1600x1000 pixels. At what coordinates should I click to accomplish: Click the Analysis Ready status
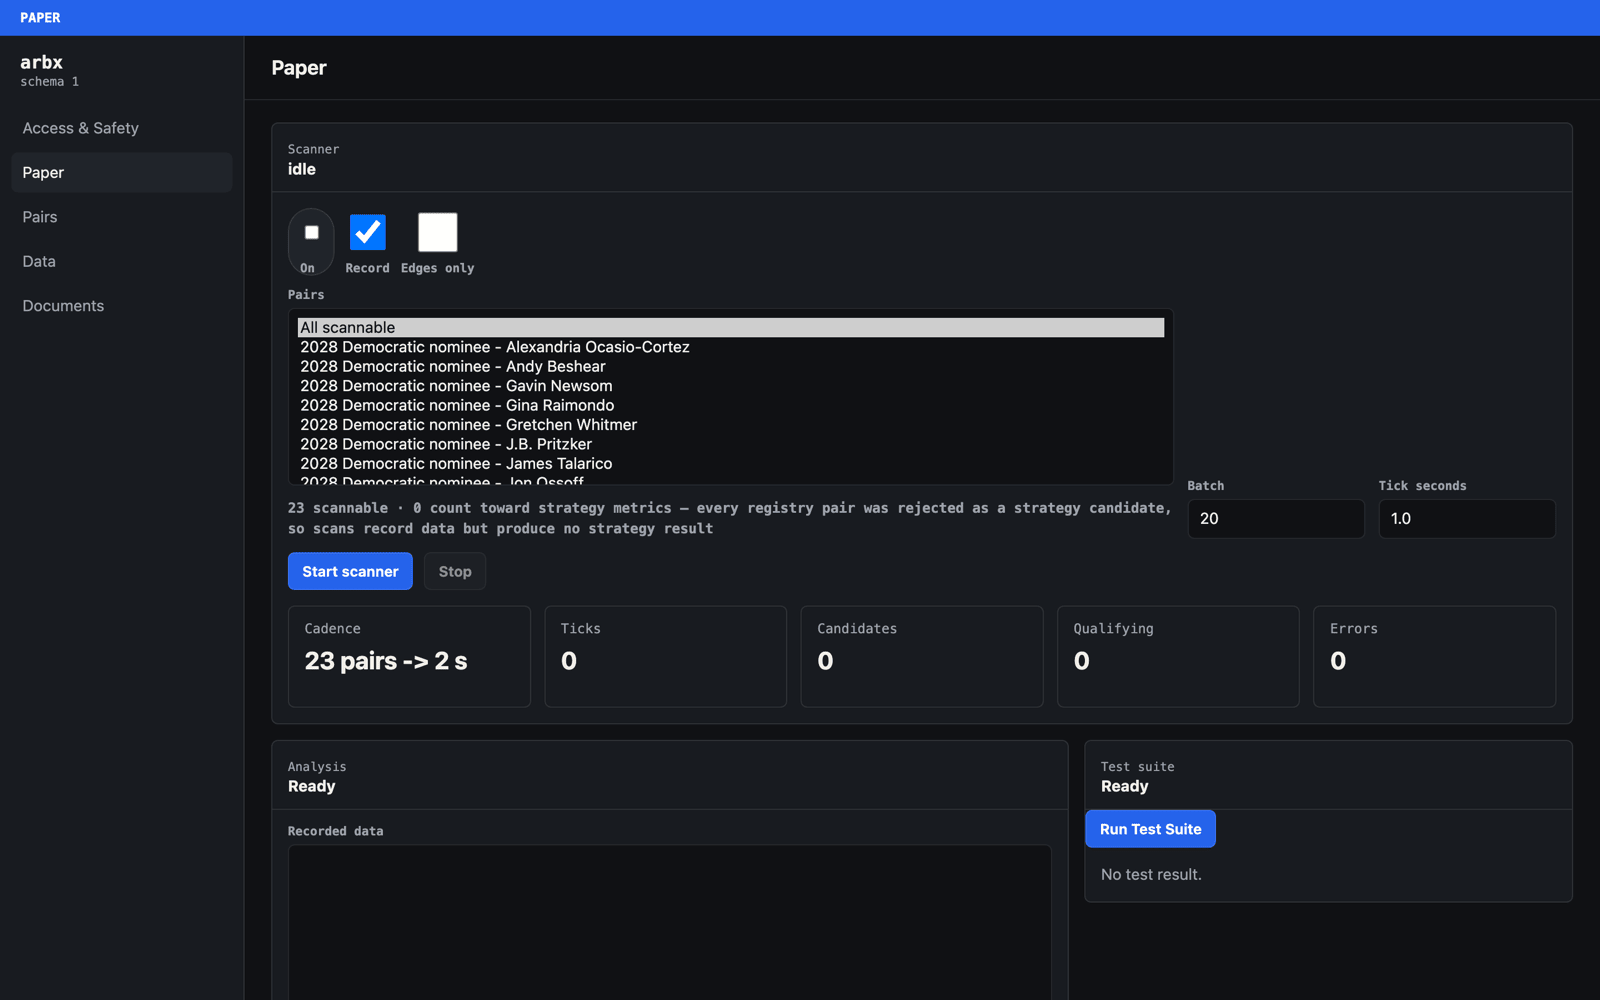coord(312,786)
